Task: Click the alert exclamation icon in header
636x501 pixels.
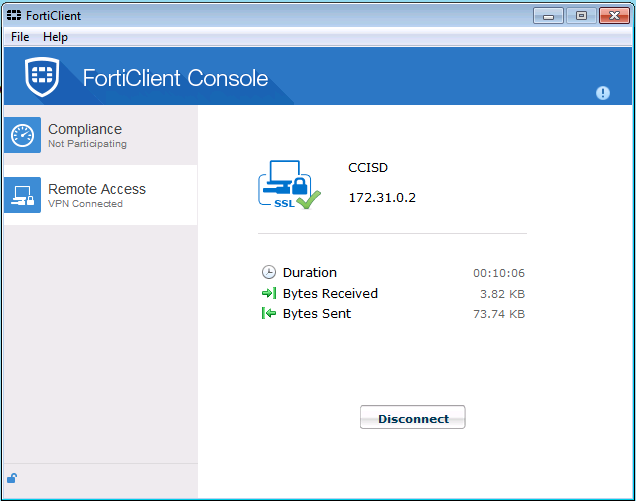Action: [x=602, y=93]
